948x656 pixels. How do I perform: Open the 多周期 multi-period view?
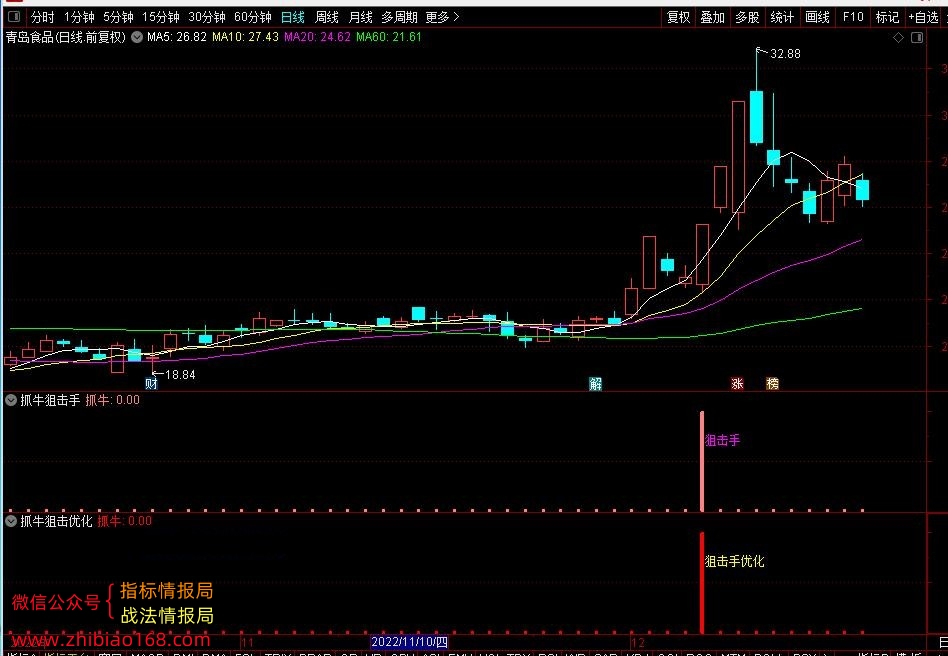(399, 18)
